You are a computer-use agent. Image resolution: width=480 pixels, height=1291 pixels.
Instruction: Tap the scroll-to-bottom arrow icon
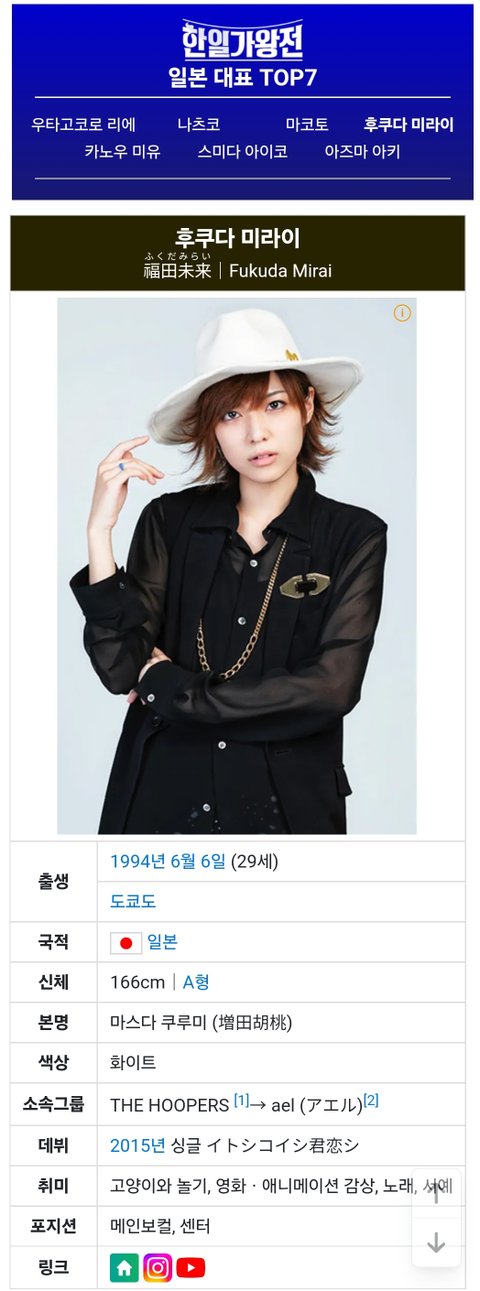pyautogui.click(x=436, y=1243)
